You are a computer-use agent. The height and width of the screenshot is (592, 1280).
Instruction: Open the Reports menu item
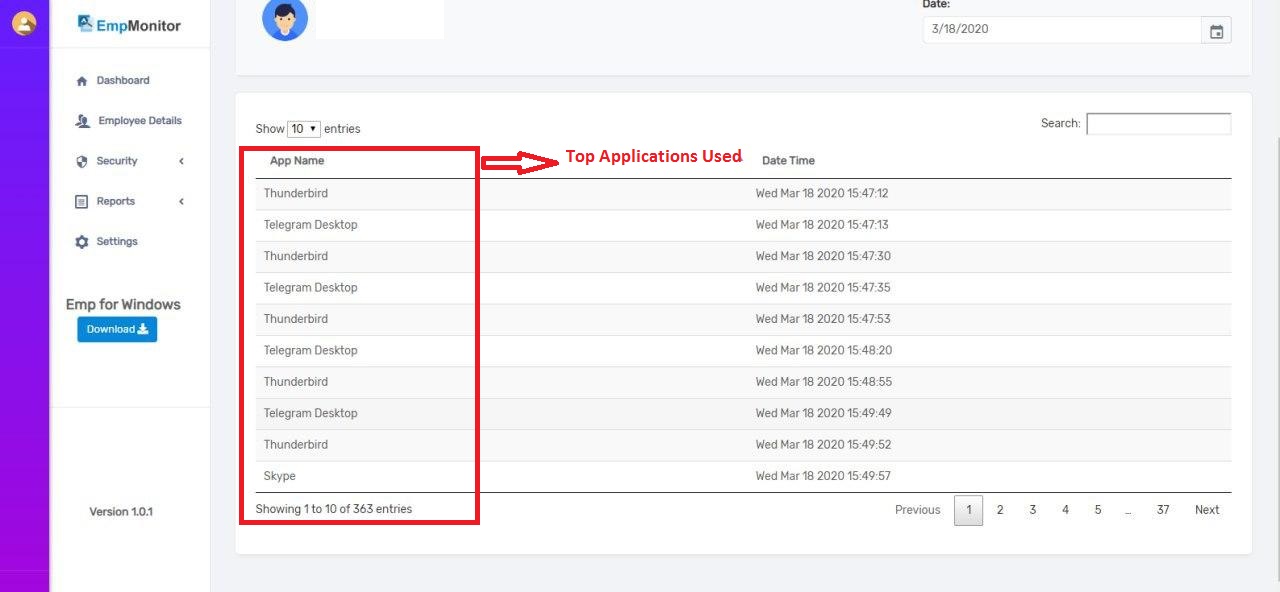click(x=116, y=201)
